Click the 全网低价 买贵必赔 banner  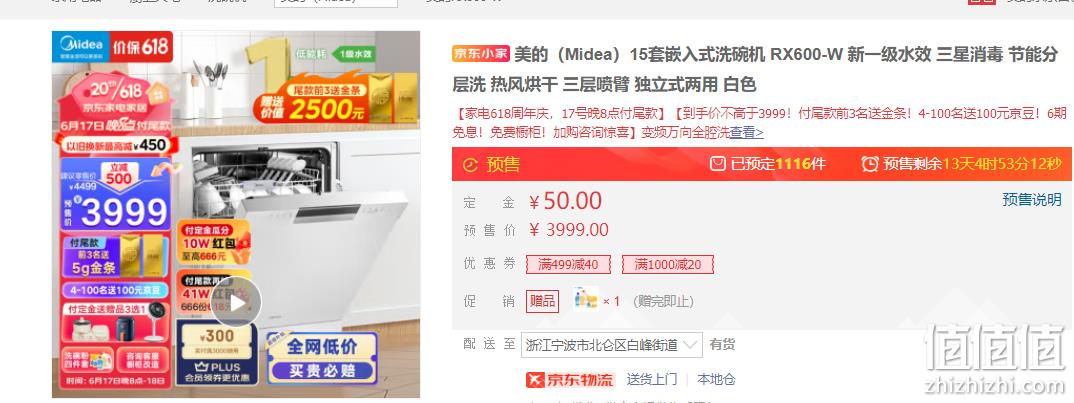tap(321, 358)
